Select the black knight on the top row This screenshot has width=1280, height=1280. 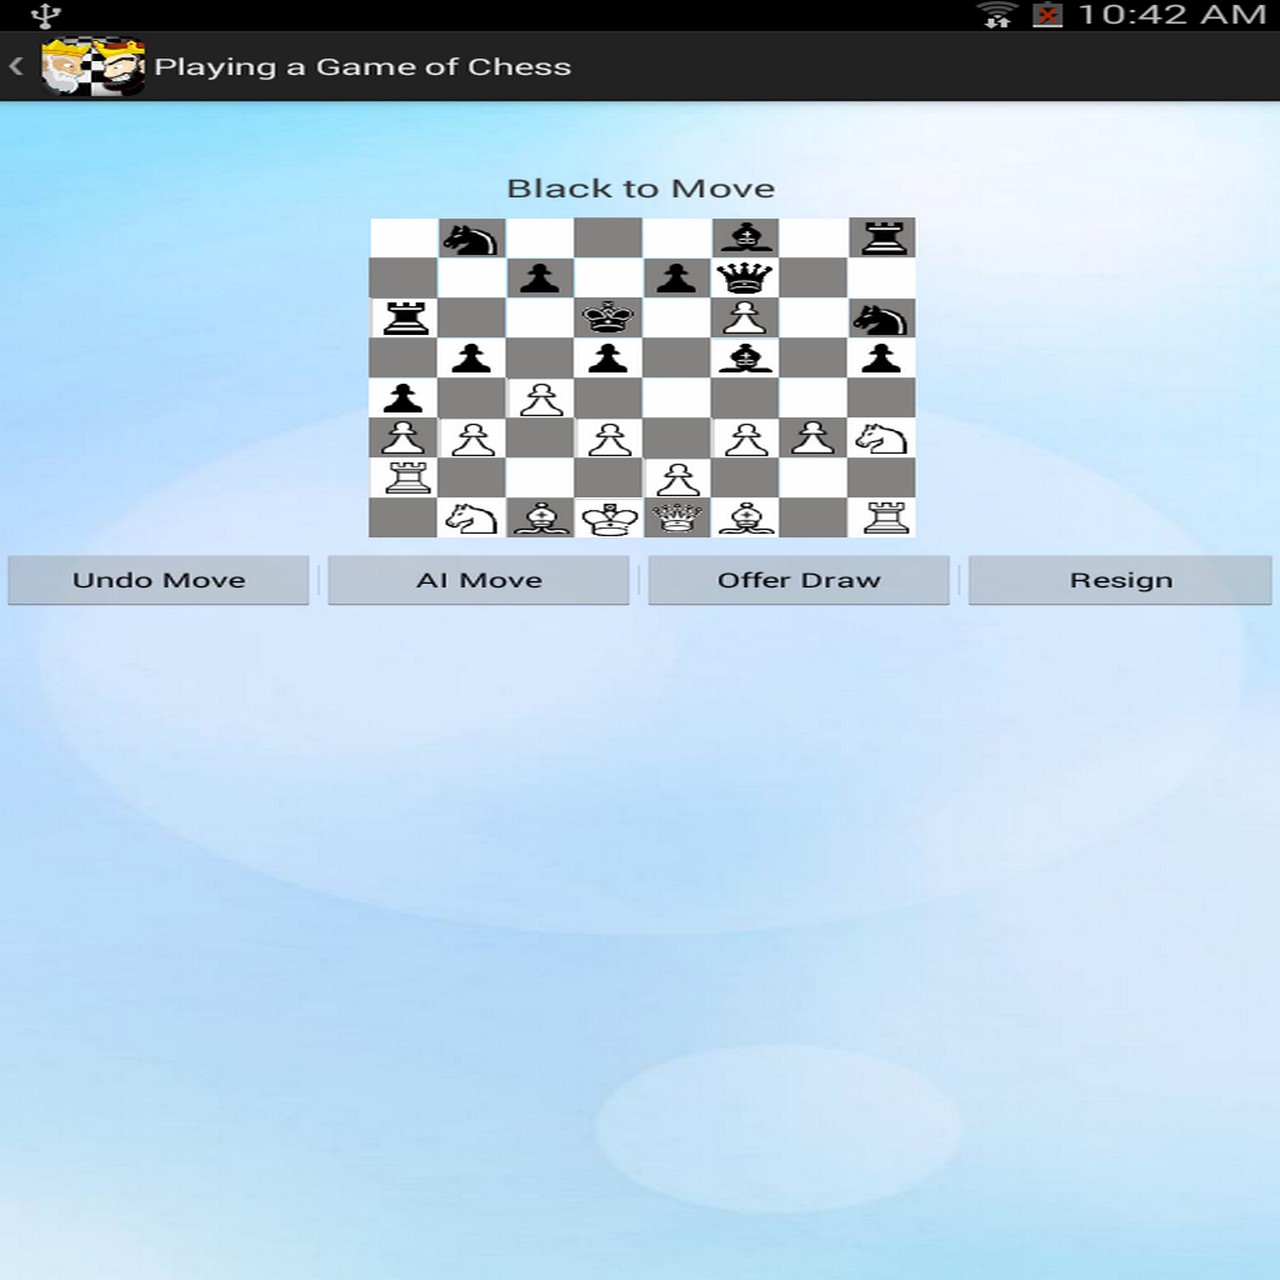point(471,239)
